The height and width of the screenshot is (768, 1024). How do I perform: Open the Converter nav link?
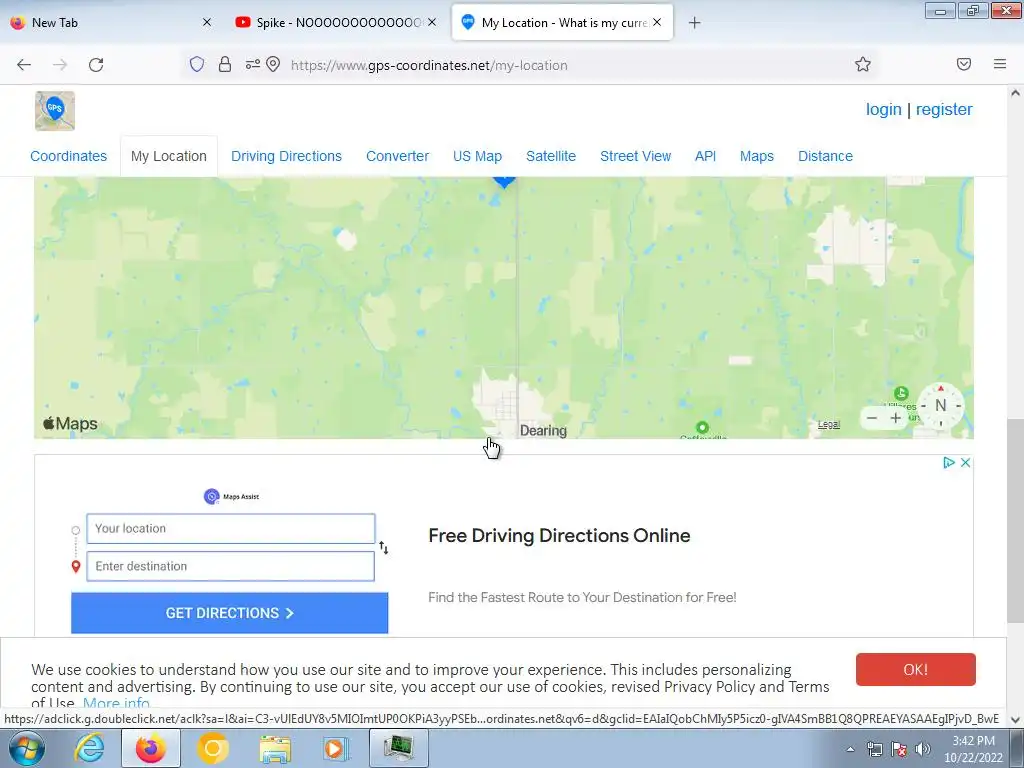click(397, 156)
